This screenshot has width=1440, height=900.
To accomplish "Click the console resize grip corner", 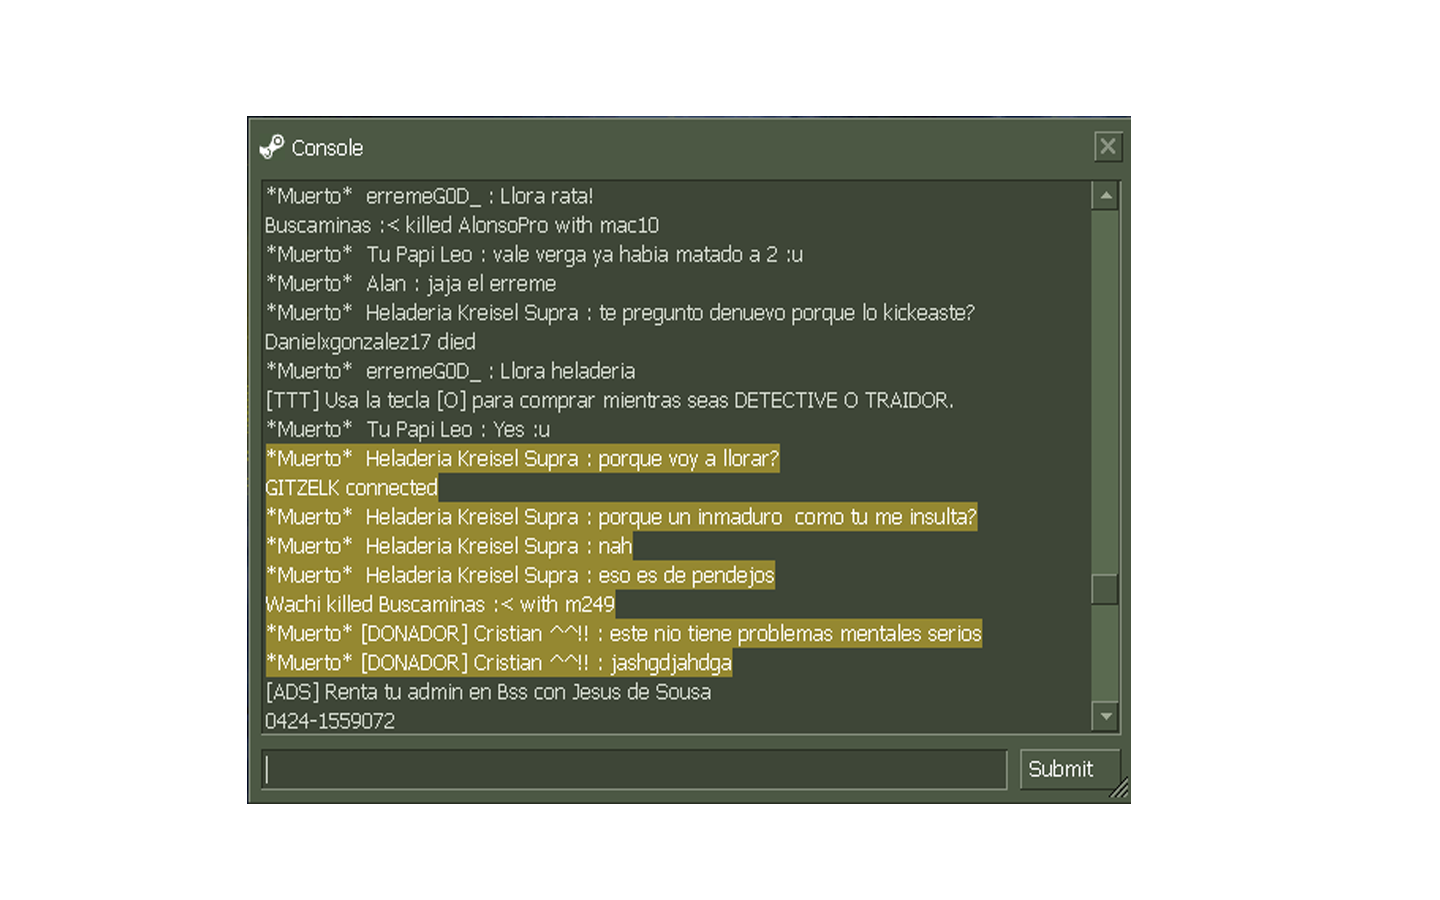I will coord(1120,790).
